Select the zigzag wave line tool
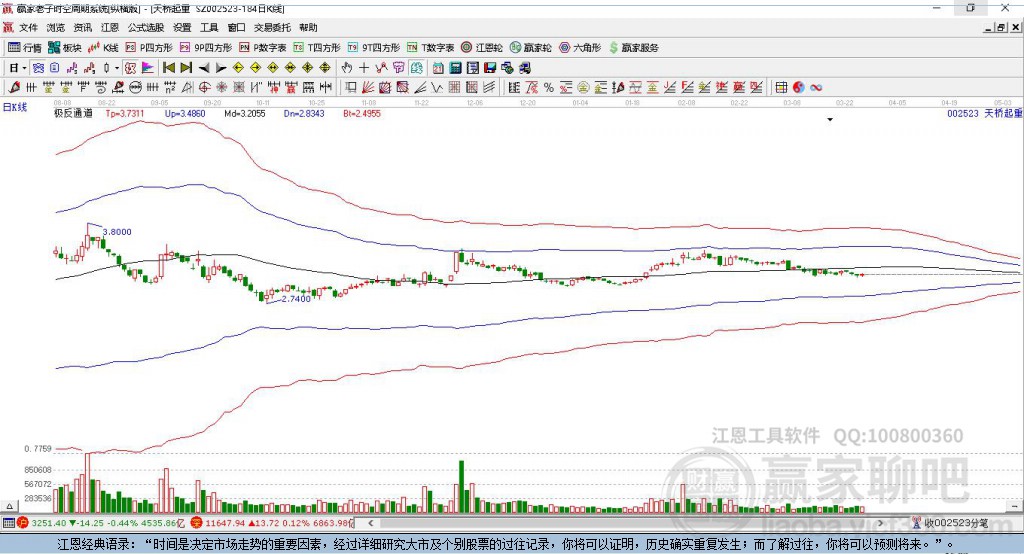Image resolution: width=1024 pixels, height=554 pixels. click(x=436, y=87)
